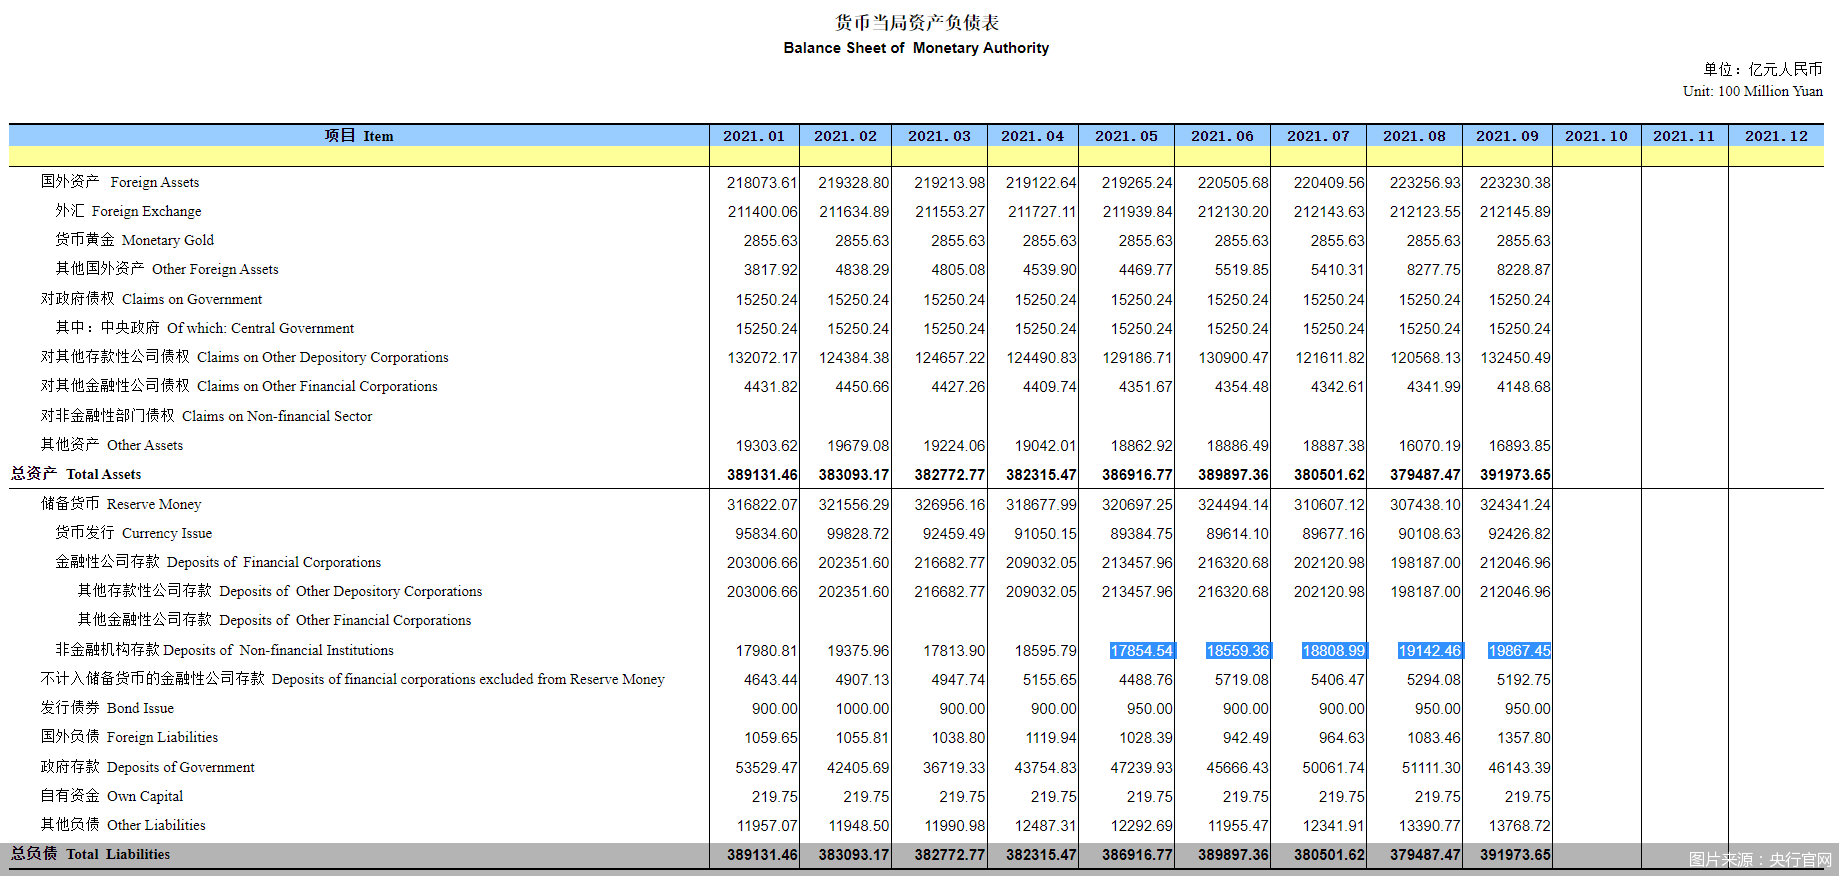Click the 项目 Item header cell
Viewport: 1839px width, 876px height.
coord(359,136)
